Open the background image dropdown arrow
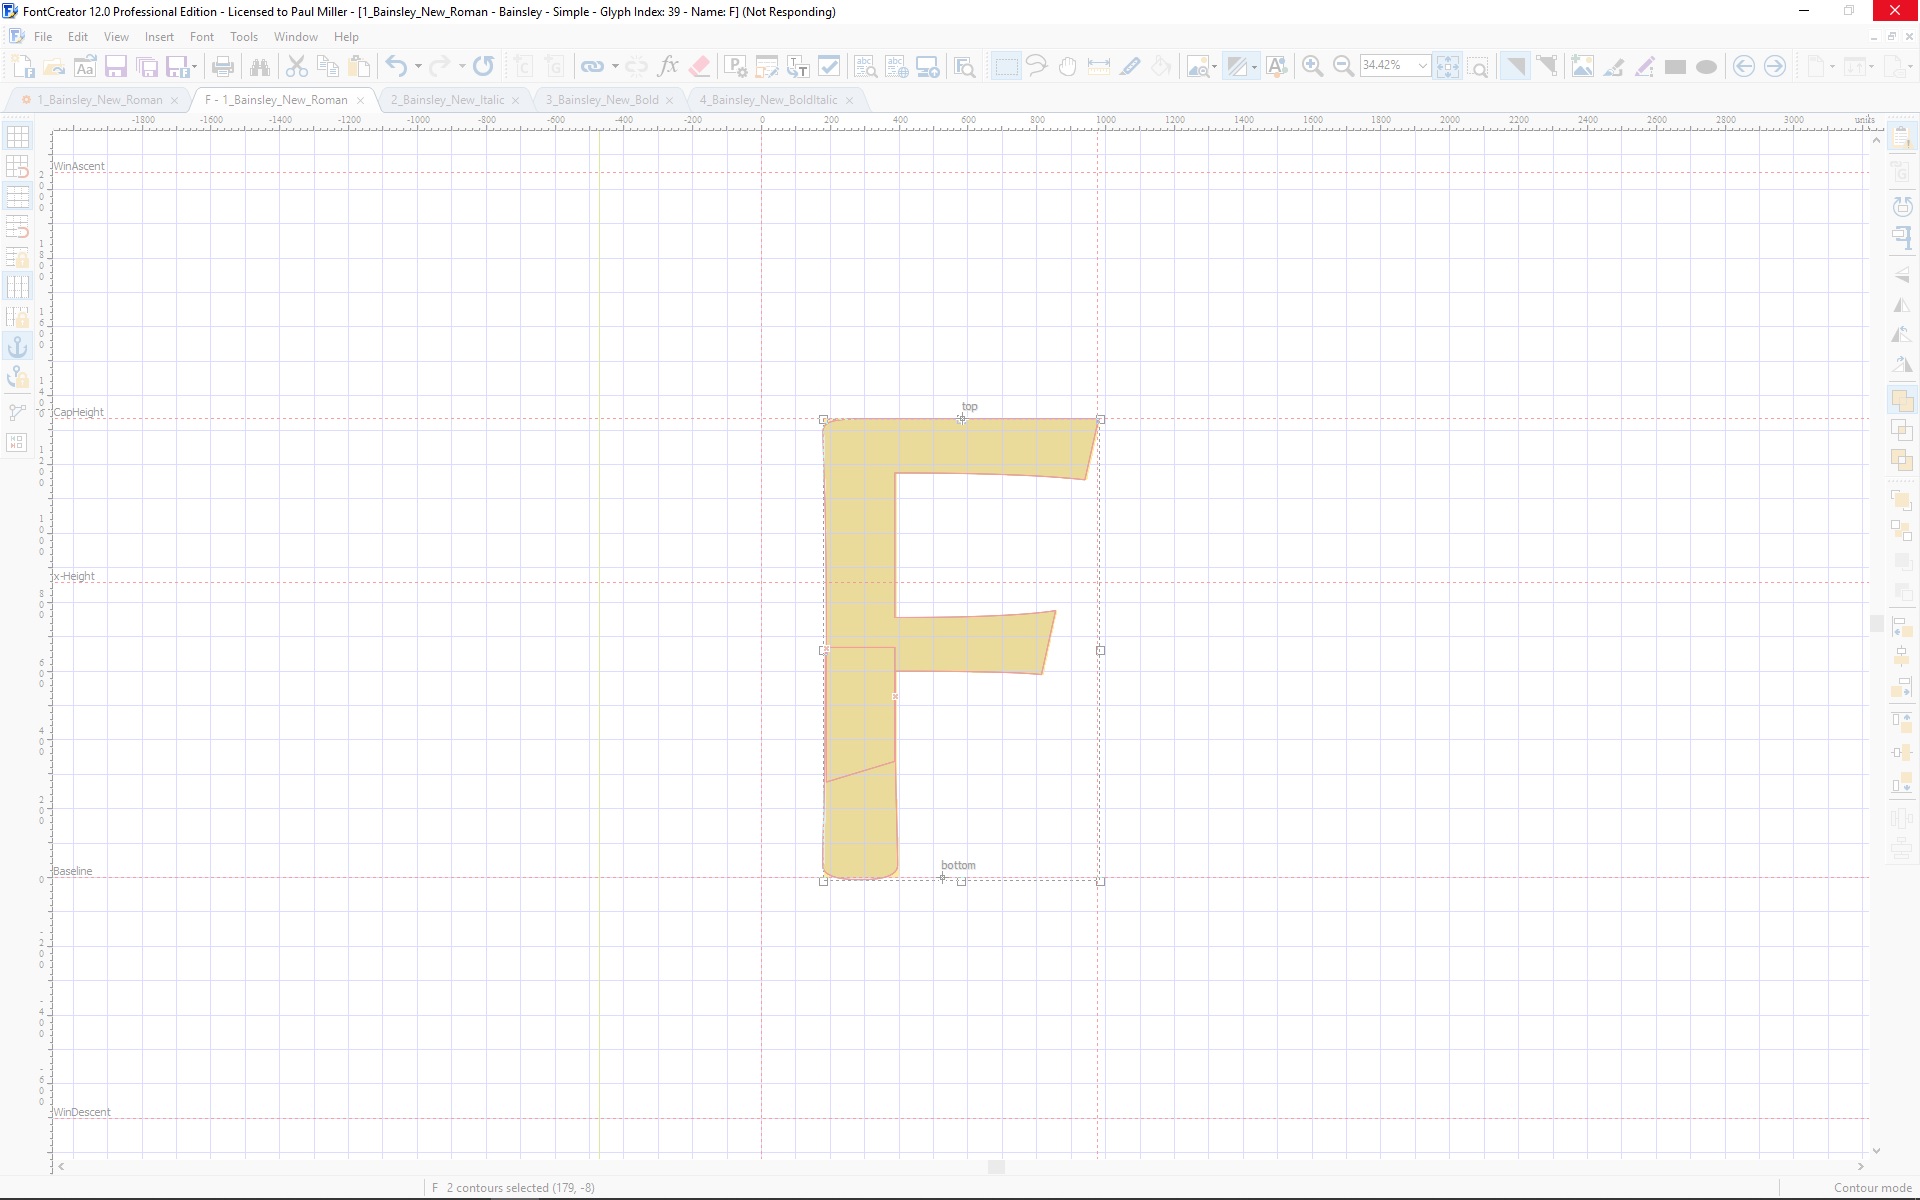This screenshot has width=1920, height=1200. coord(1214,67)
